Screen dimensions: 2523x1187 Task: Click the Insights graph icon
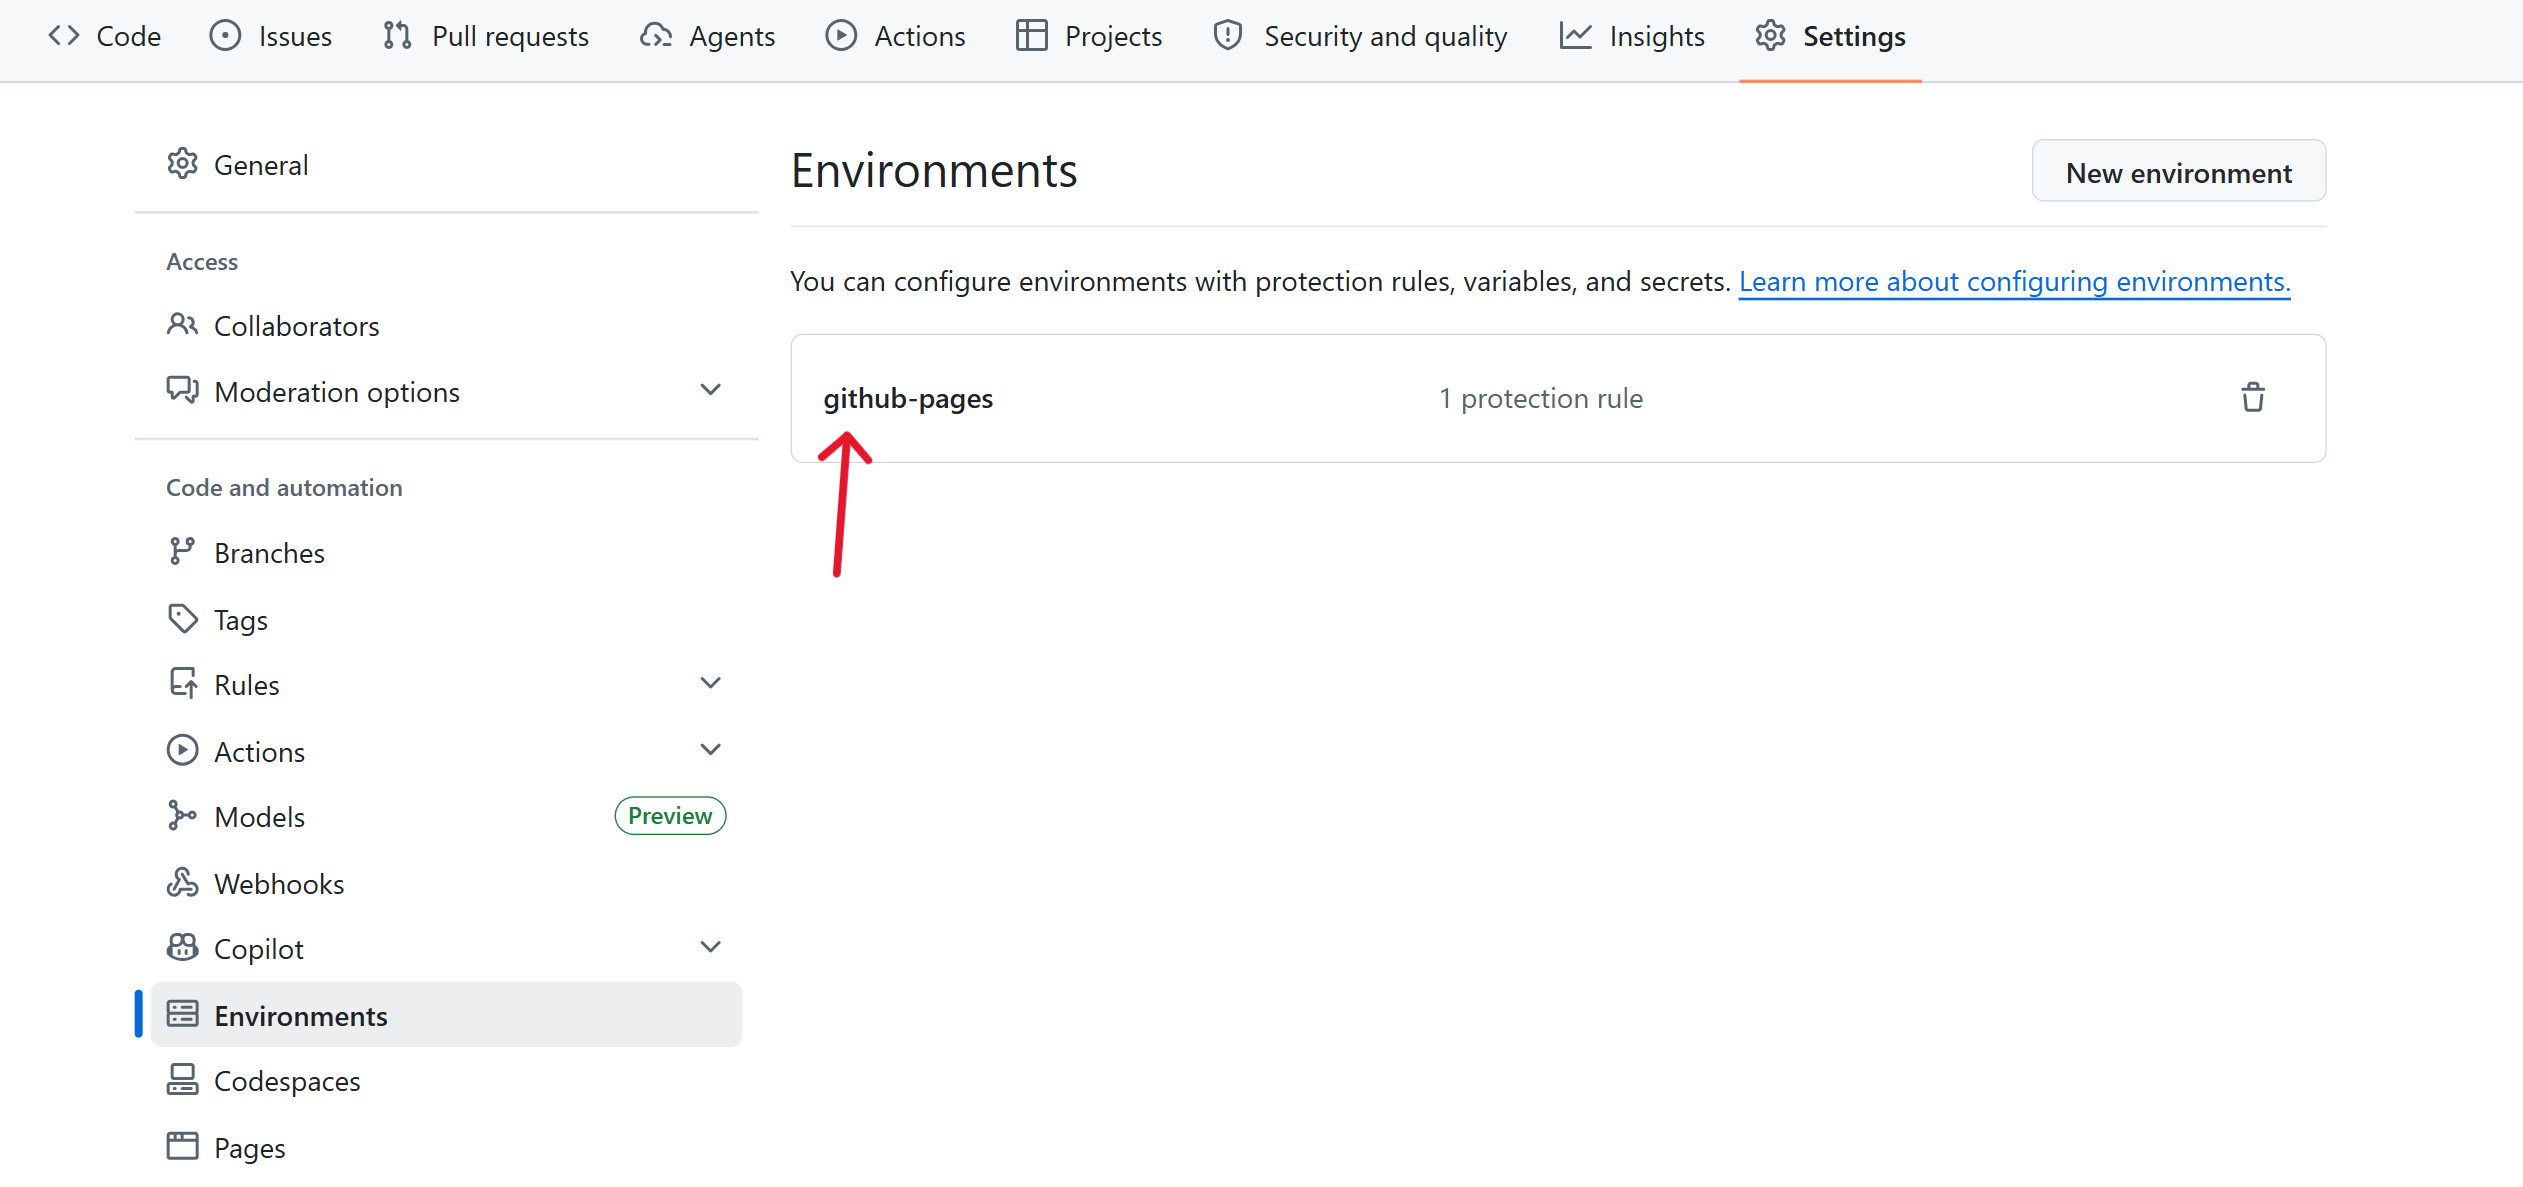tap(1576, 36)
